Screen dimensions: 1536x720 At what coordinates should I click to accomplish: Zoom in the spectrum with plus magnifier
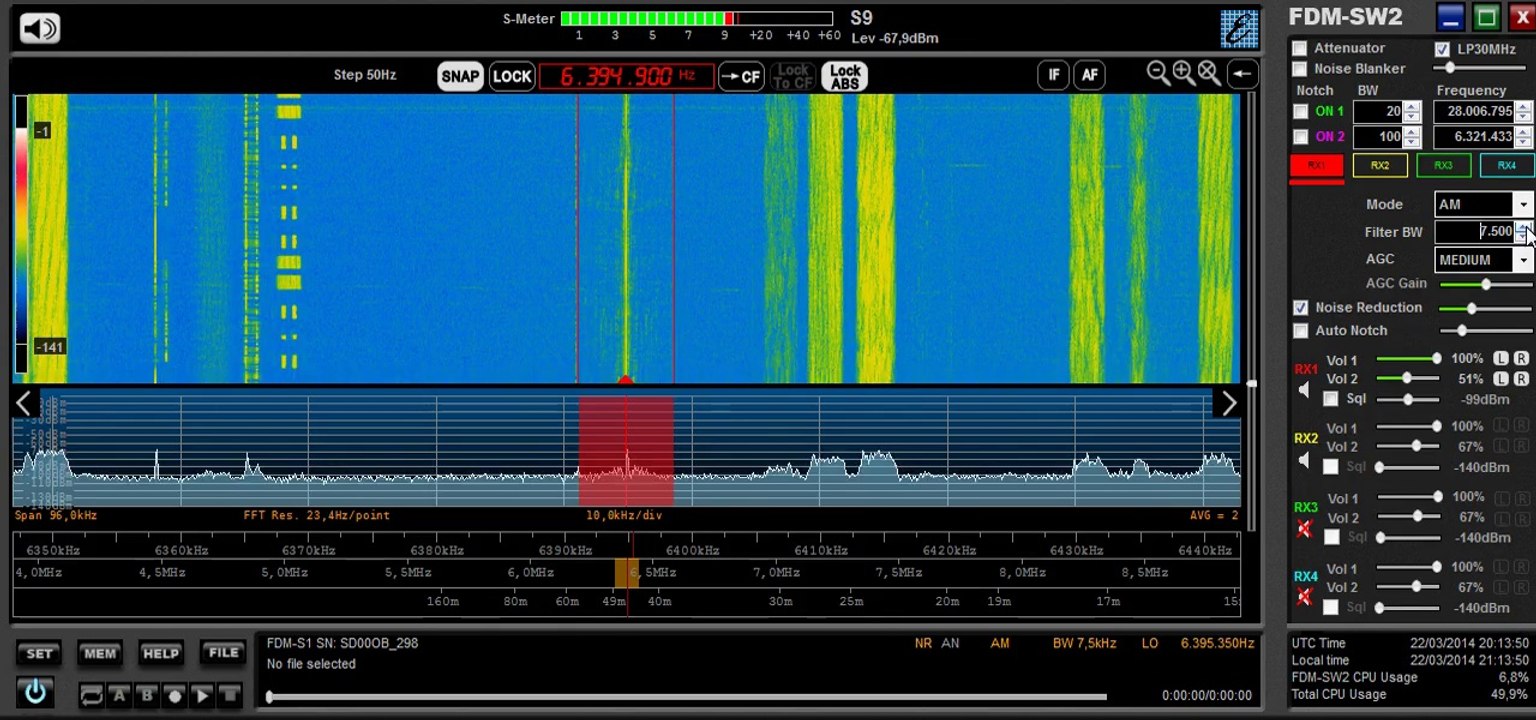click(x=1183, y=73)
